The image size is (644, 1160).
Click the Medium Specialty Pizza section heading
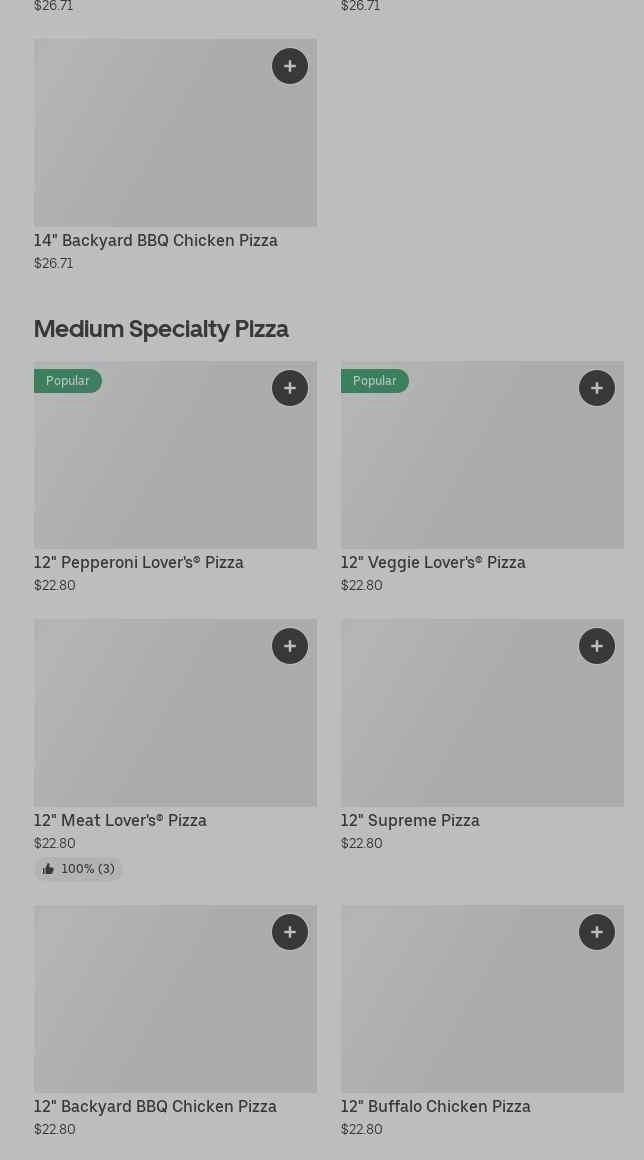161,328
